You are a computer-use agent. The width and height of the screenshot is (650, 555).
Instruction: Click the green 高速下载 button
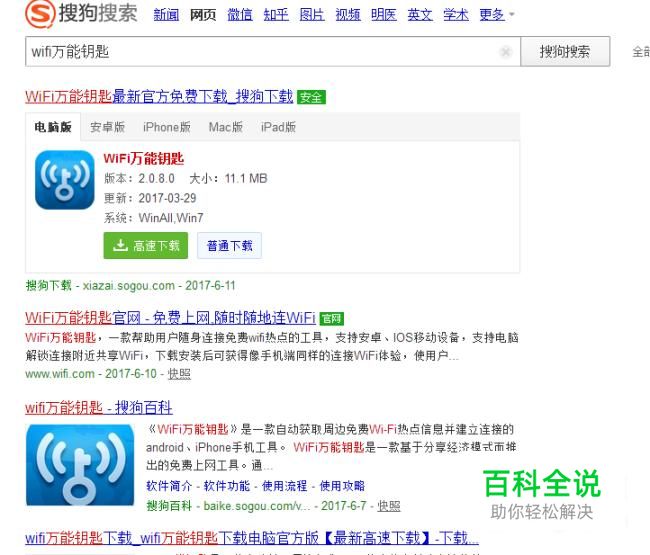146,246
